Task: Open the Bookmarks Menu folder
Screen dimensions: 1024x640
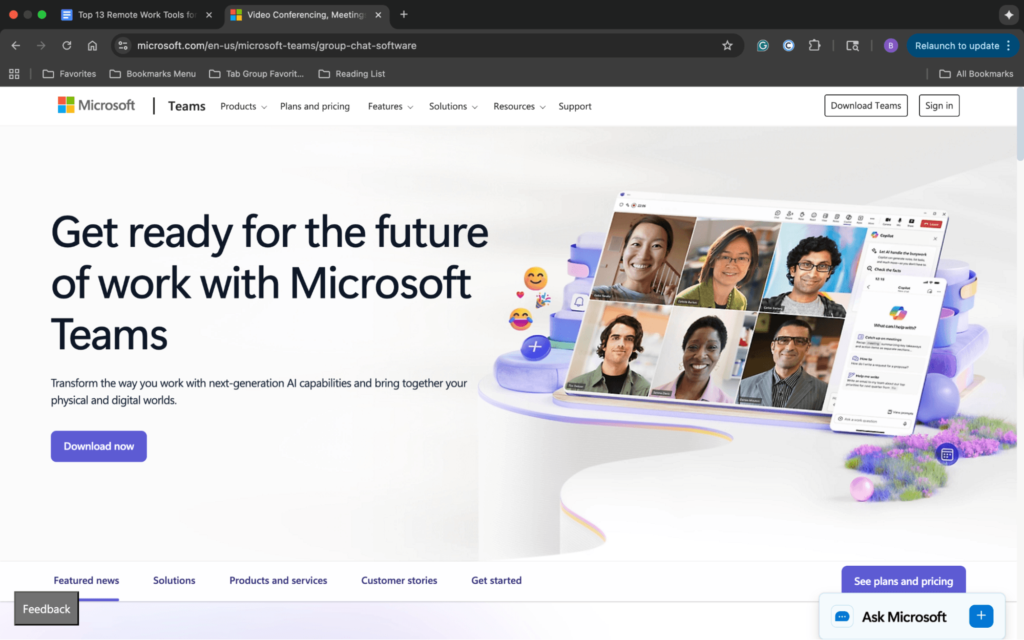Action: [153, 74]
